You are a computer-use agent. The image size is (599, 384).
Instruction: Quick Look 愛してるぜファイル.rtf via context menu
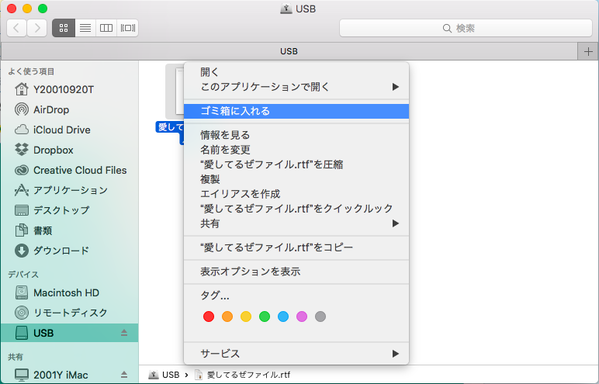296,209
